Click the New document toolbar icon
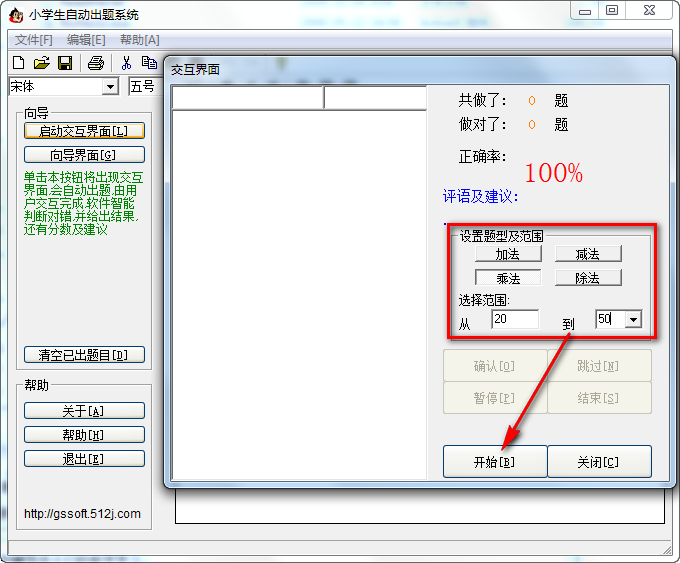The image size is (680, 563). click(x=19, y=63)
